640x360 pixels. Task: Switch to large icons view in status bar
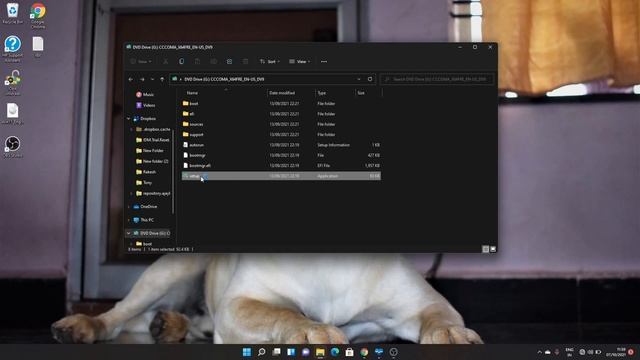point(493,249)
